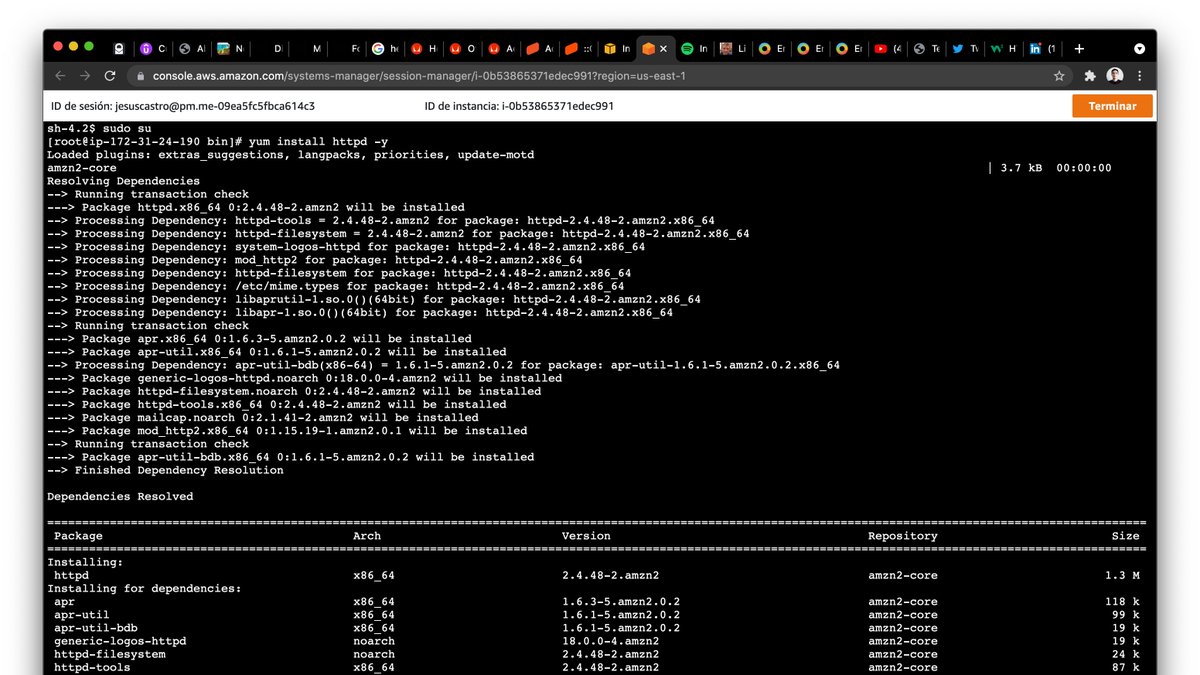1200x675 pixels.
Task: Switch to the YouTube tab
Action: tap(881, 48)
